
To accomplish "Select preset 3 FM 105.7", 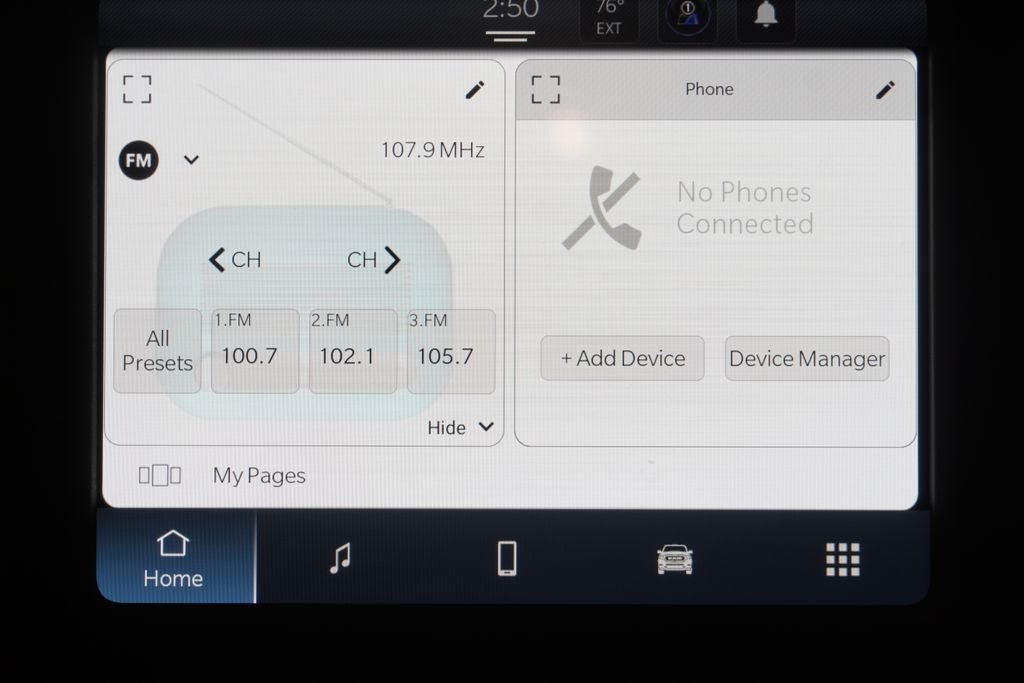I will (451, 351).
